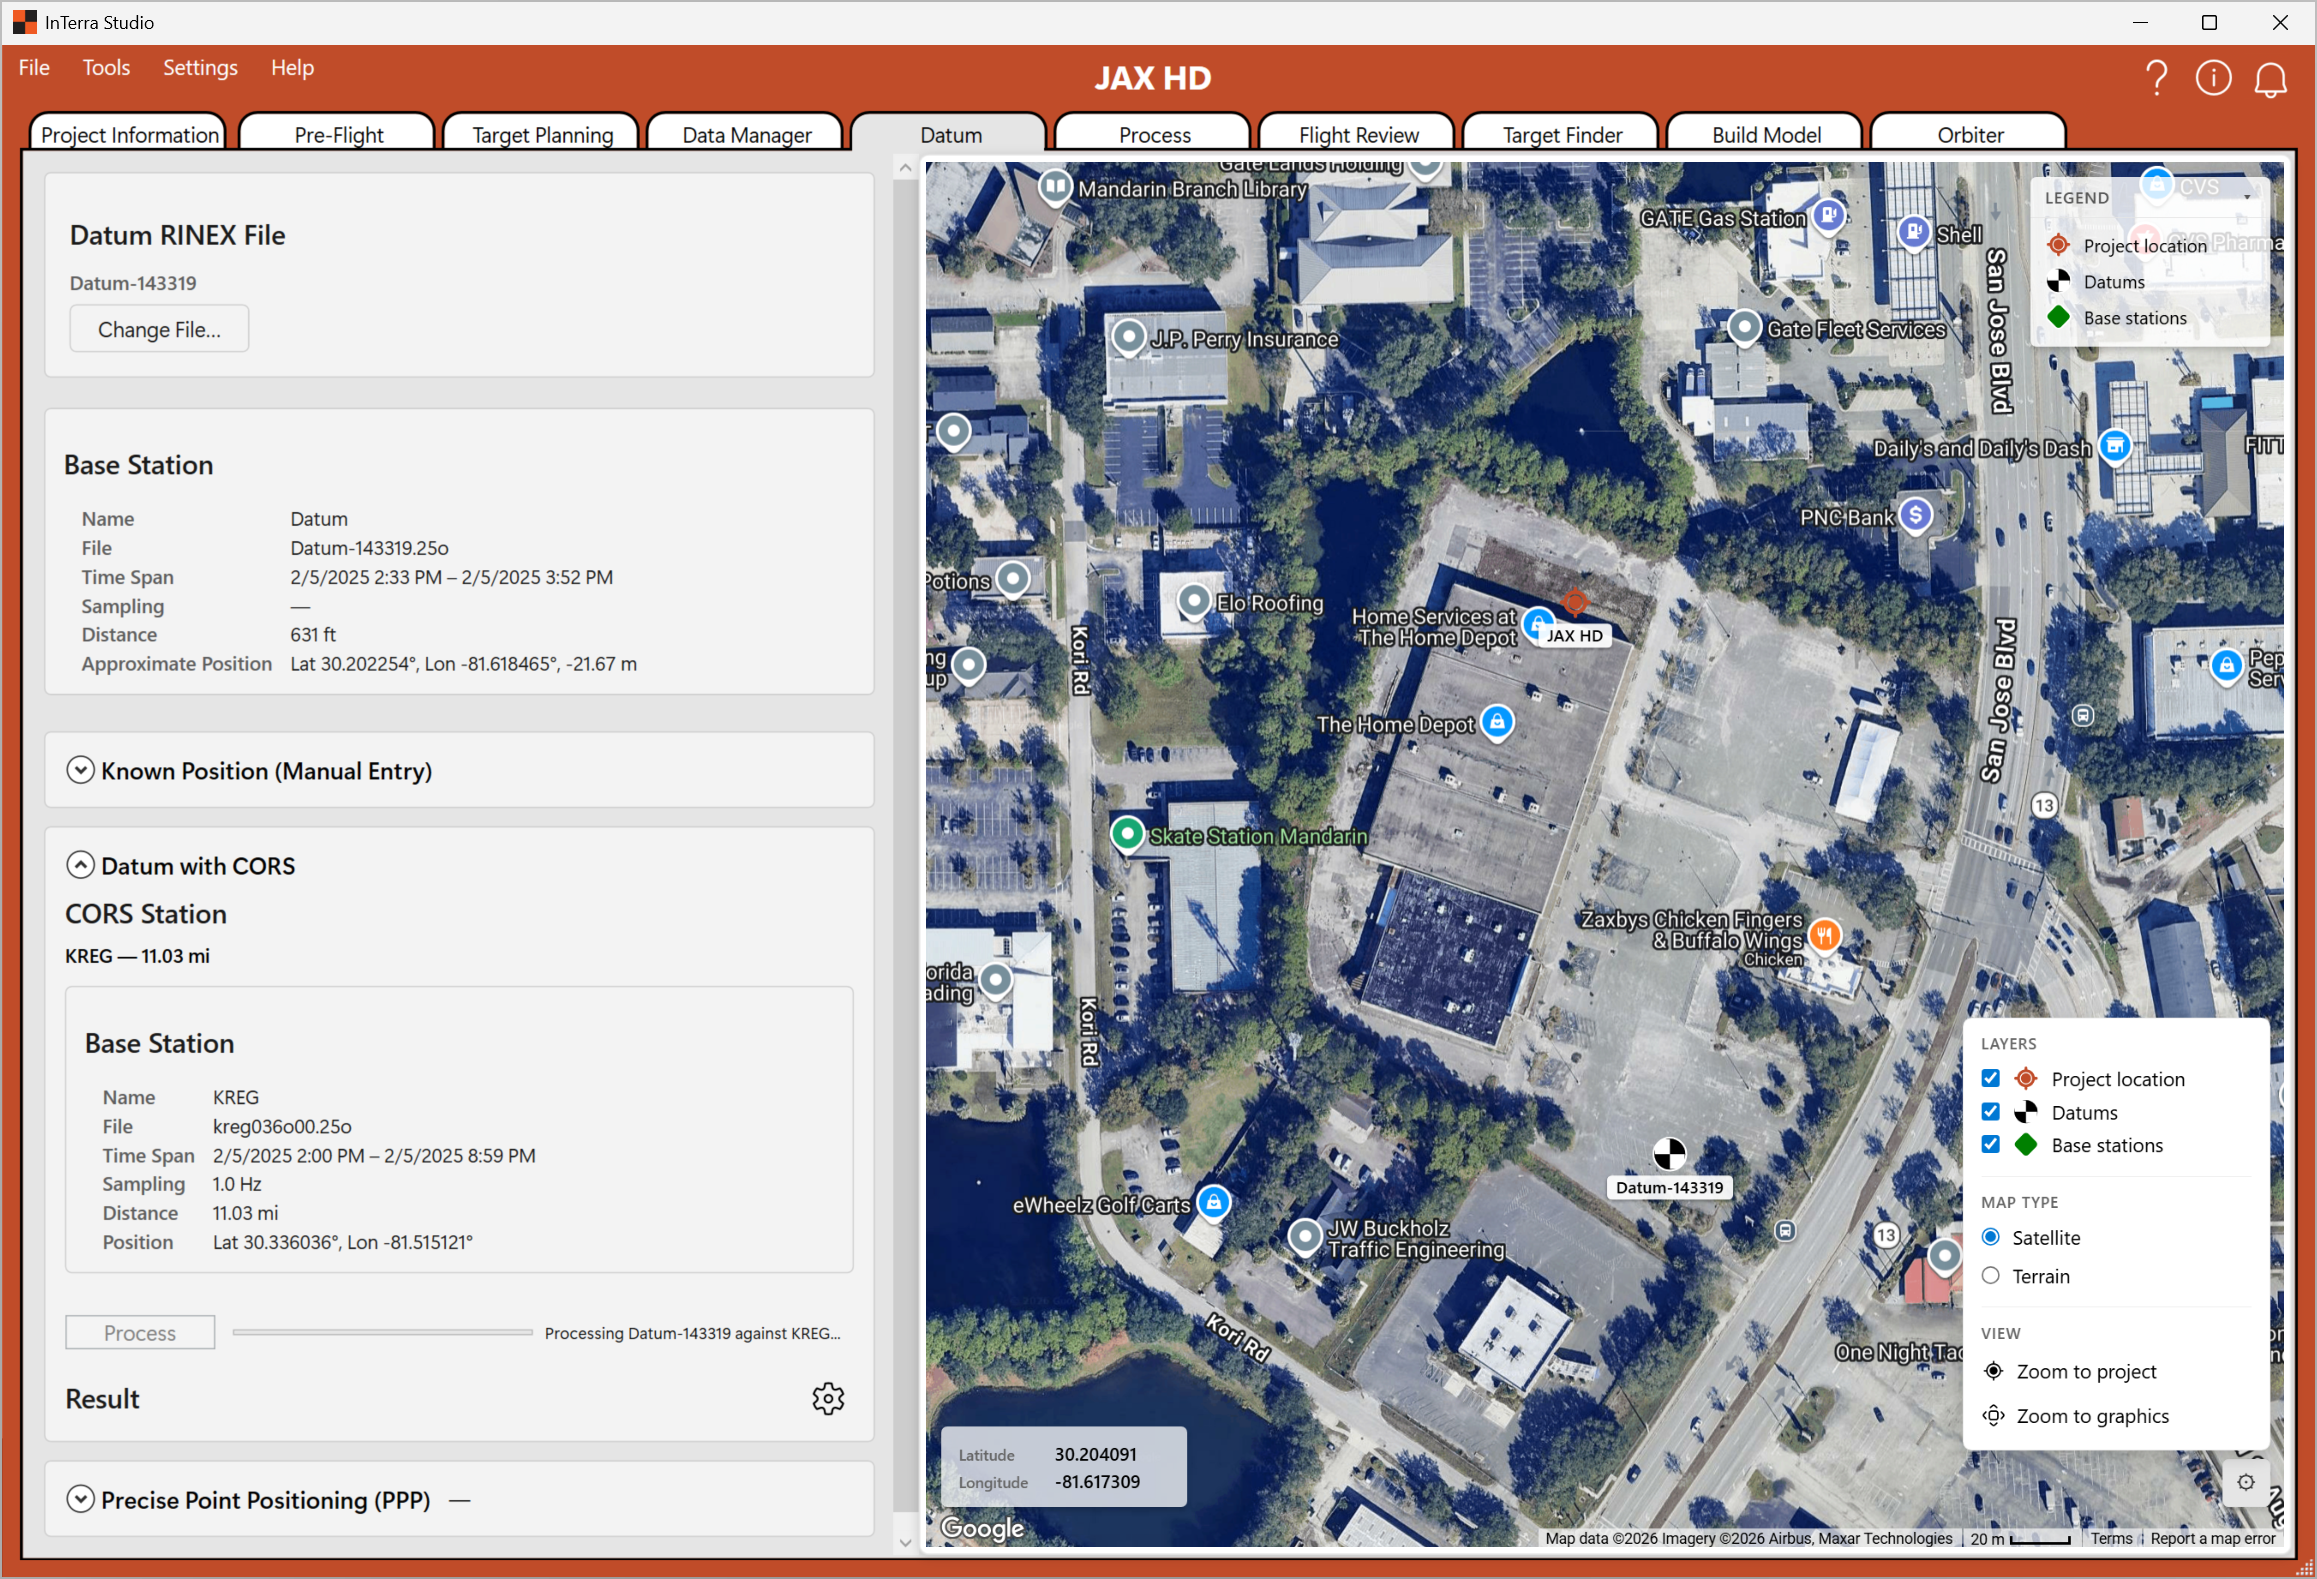Click the Home Depot shopping pin
The image size is (2317, 1579).
point(1497,722)
